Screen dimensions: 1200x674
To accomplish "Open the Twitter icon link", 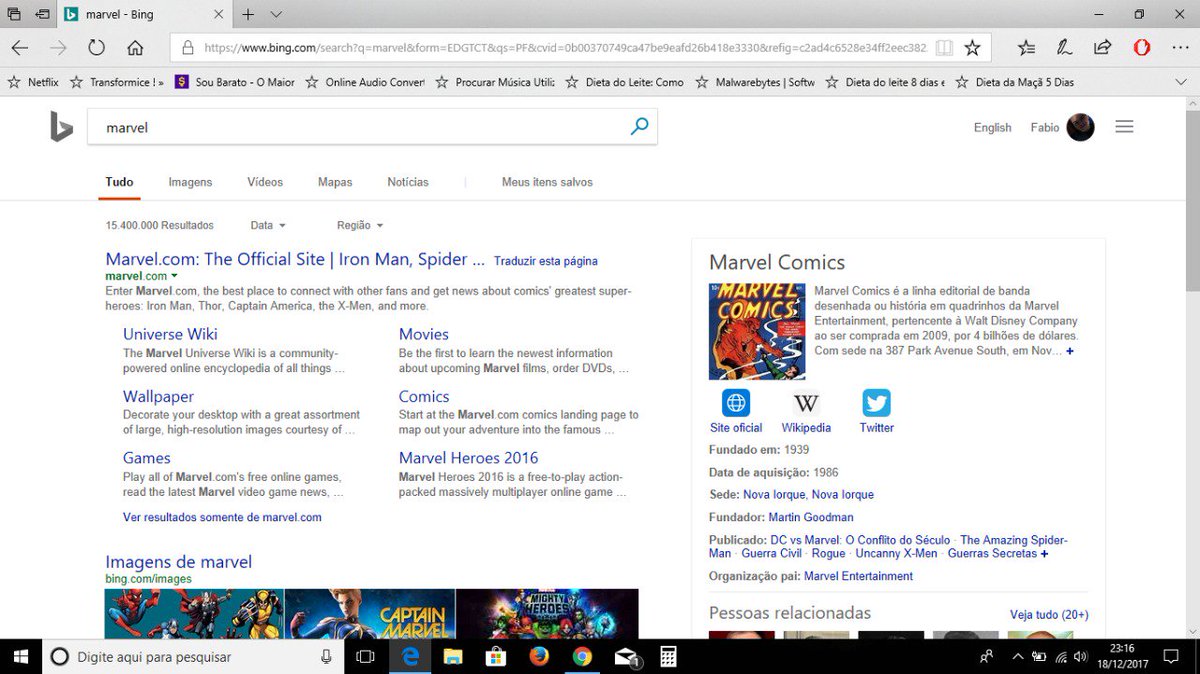I will pyautogui.click(x=876, y=403).
